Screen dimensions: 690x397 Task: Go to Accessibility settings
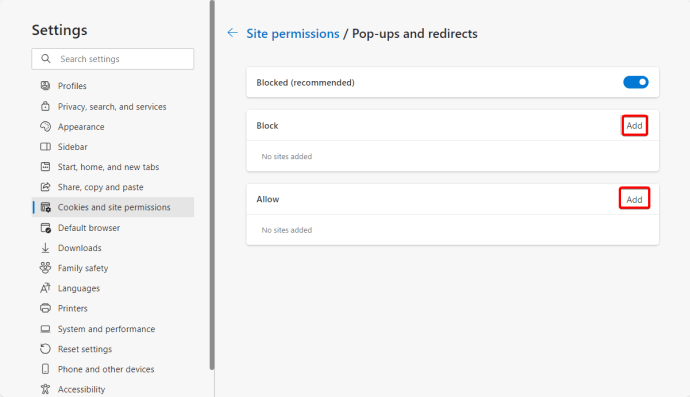[x=113, y=389]
